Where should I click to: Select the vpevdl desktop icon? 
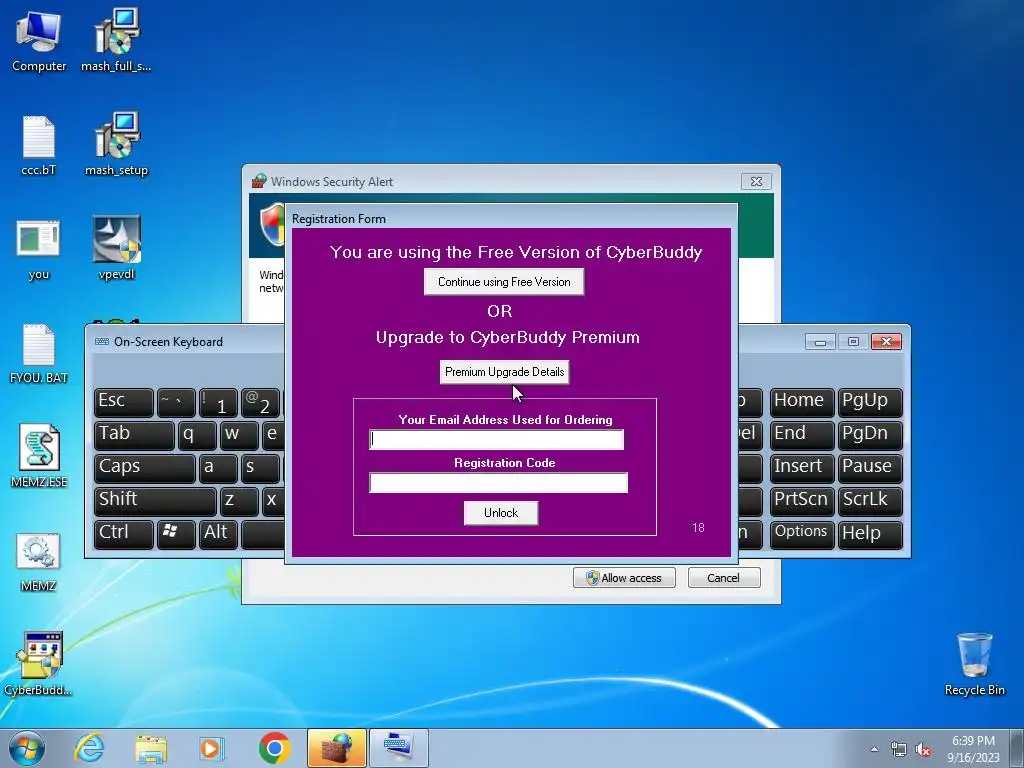pyautogui.click(x=116, y=248)
